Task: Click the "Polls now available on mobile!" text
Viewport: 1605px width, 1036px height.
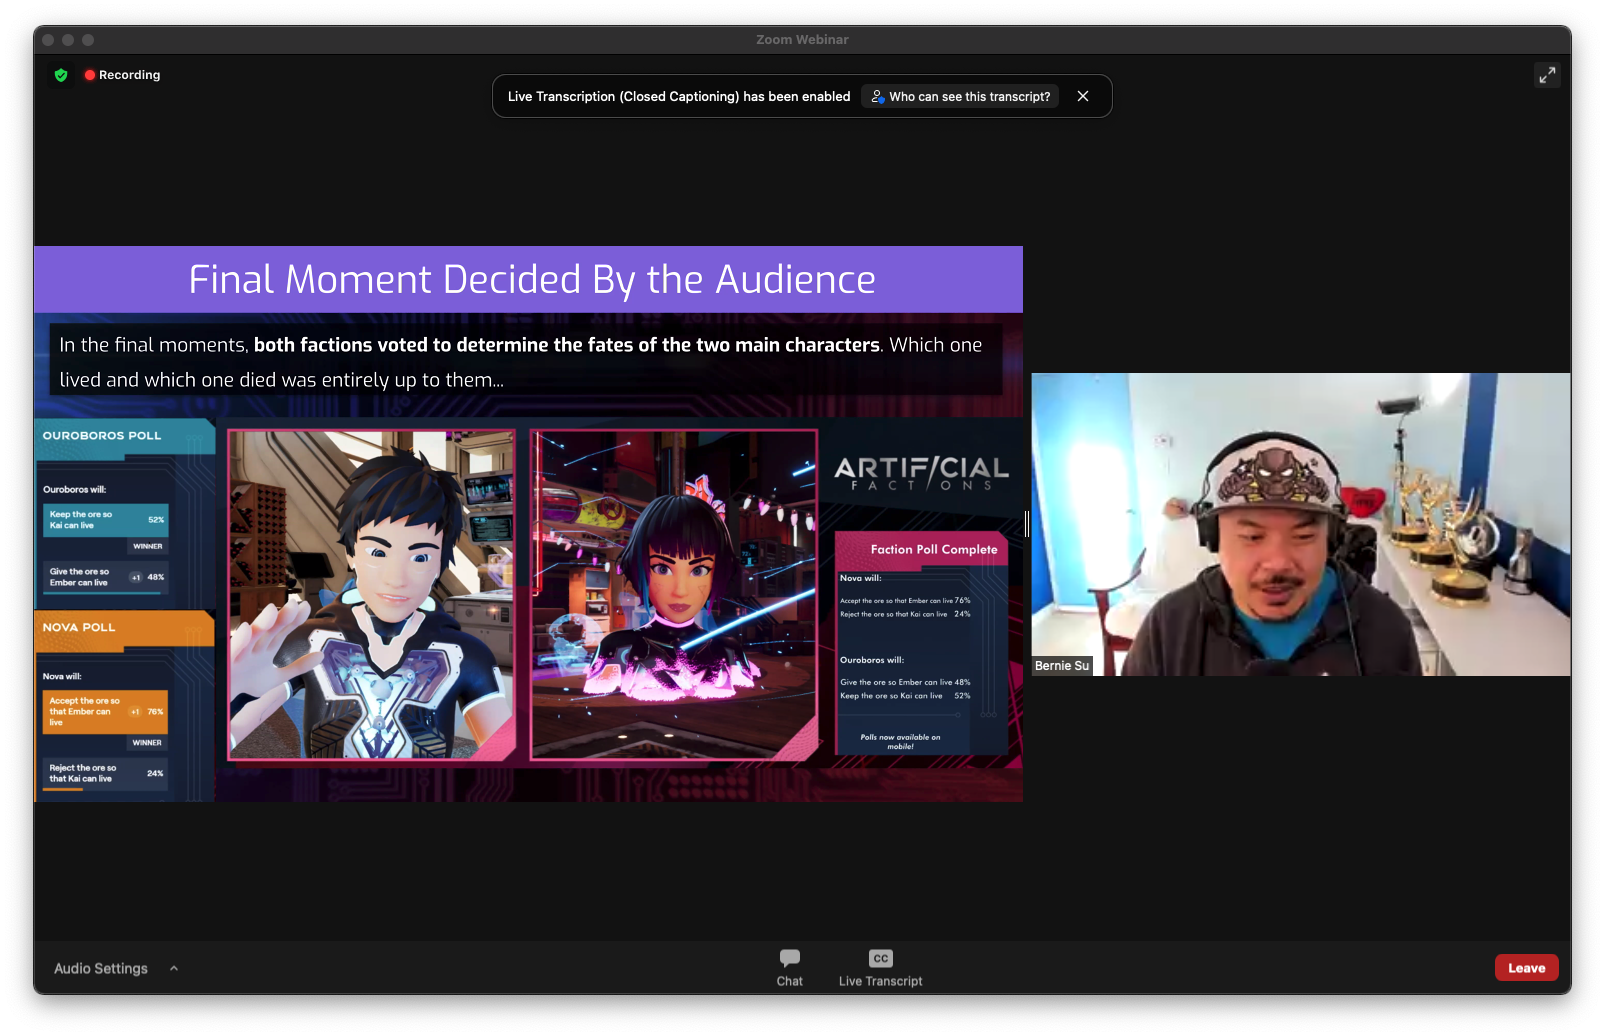Action: pyautogui.click(x=900, y=741)
